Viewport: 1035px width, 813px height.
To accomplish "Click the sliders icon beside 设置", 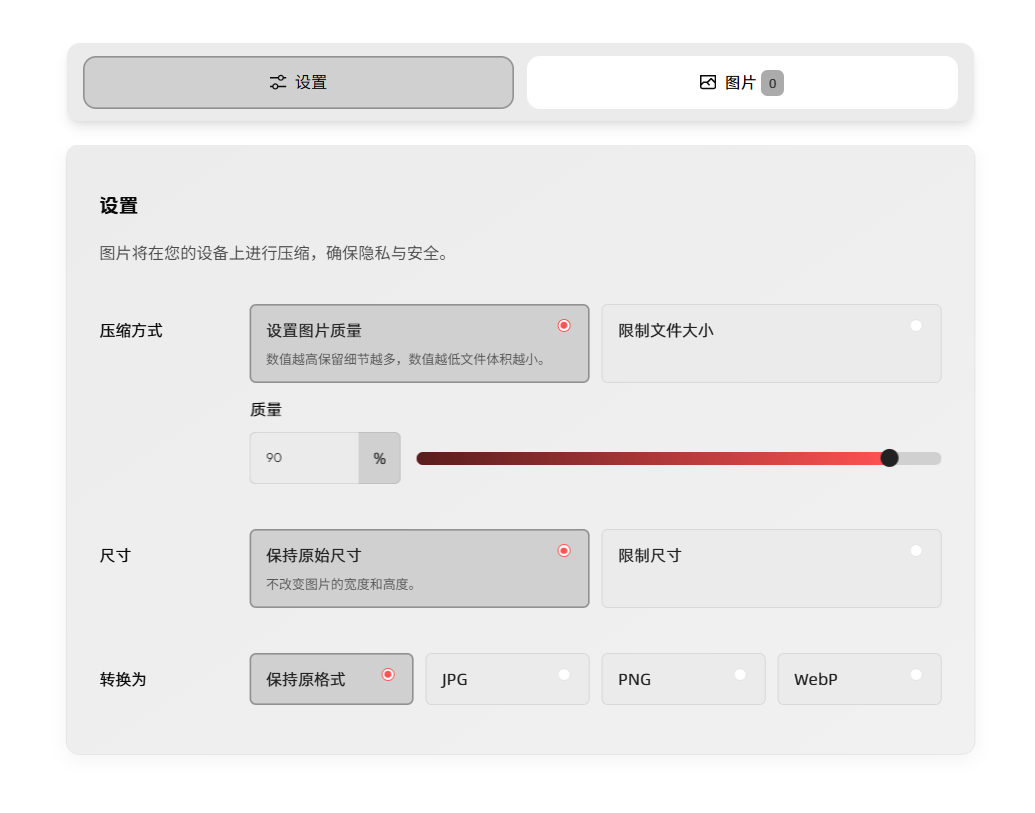I will pyautogui.click(x=278, y=82).
